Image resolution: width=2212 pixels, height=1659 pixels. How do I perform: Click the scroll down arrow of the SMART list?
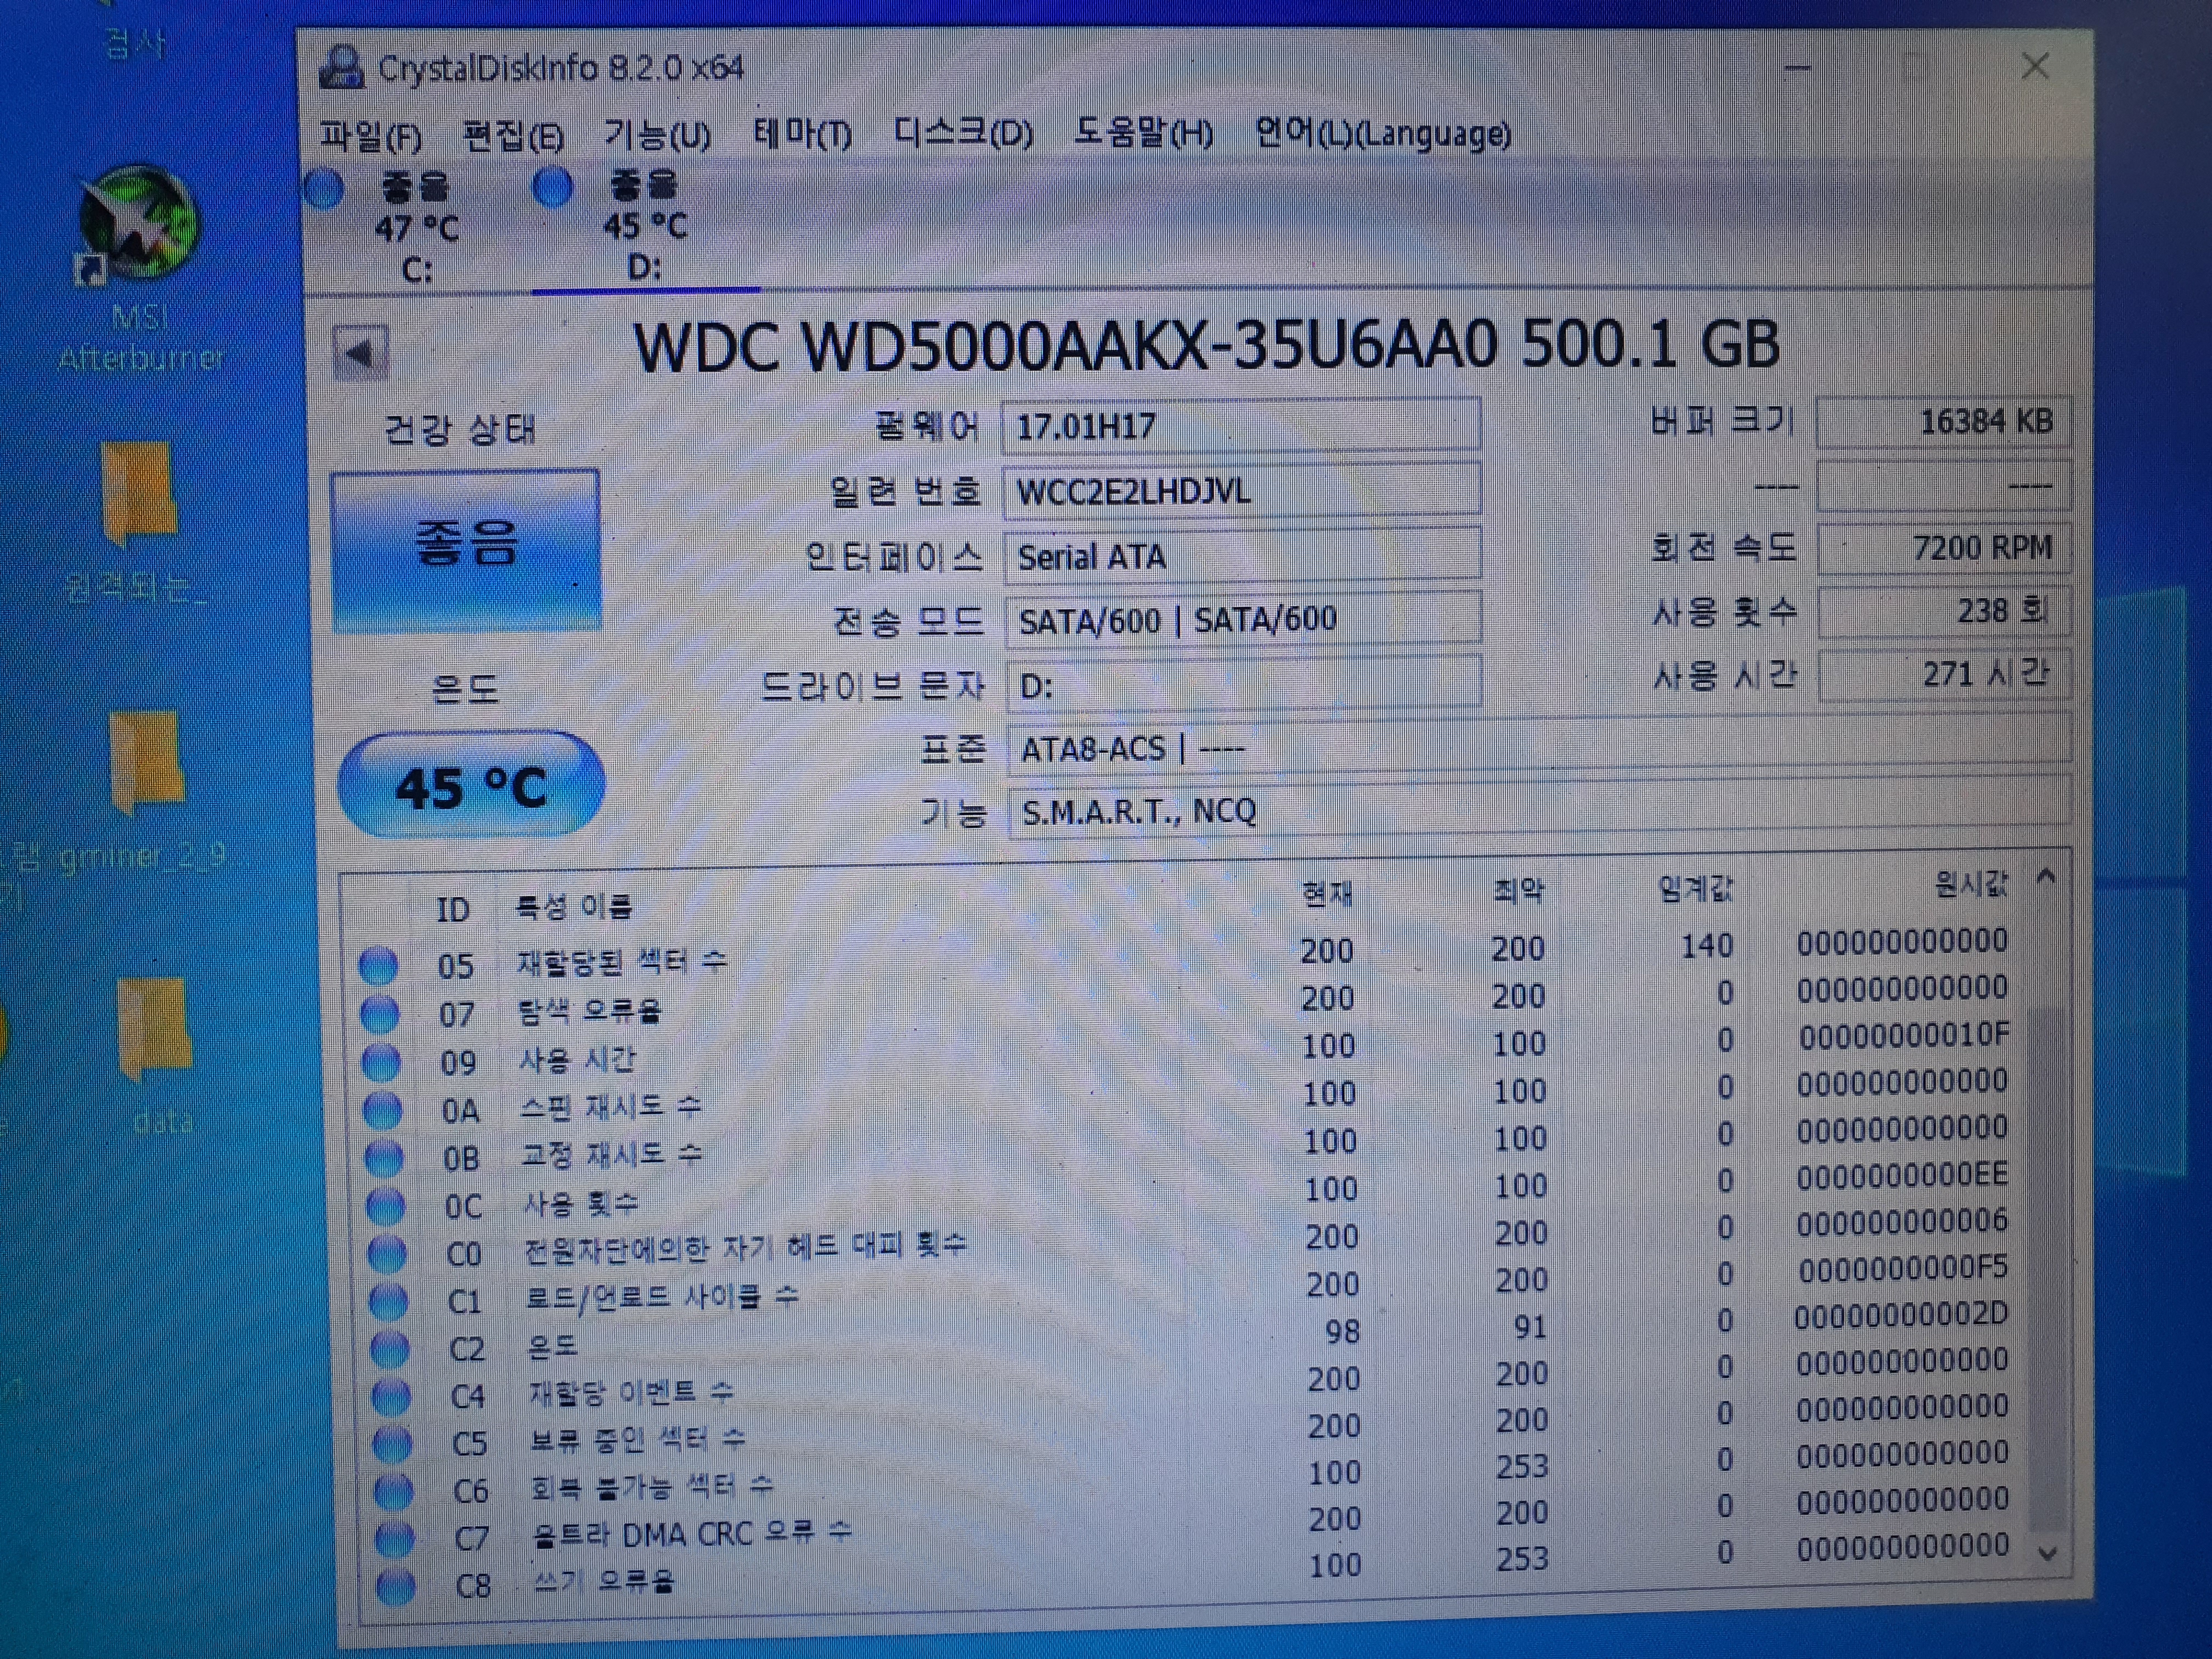click(x=2047, y=1554)
